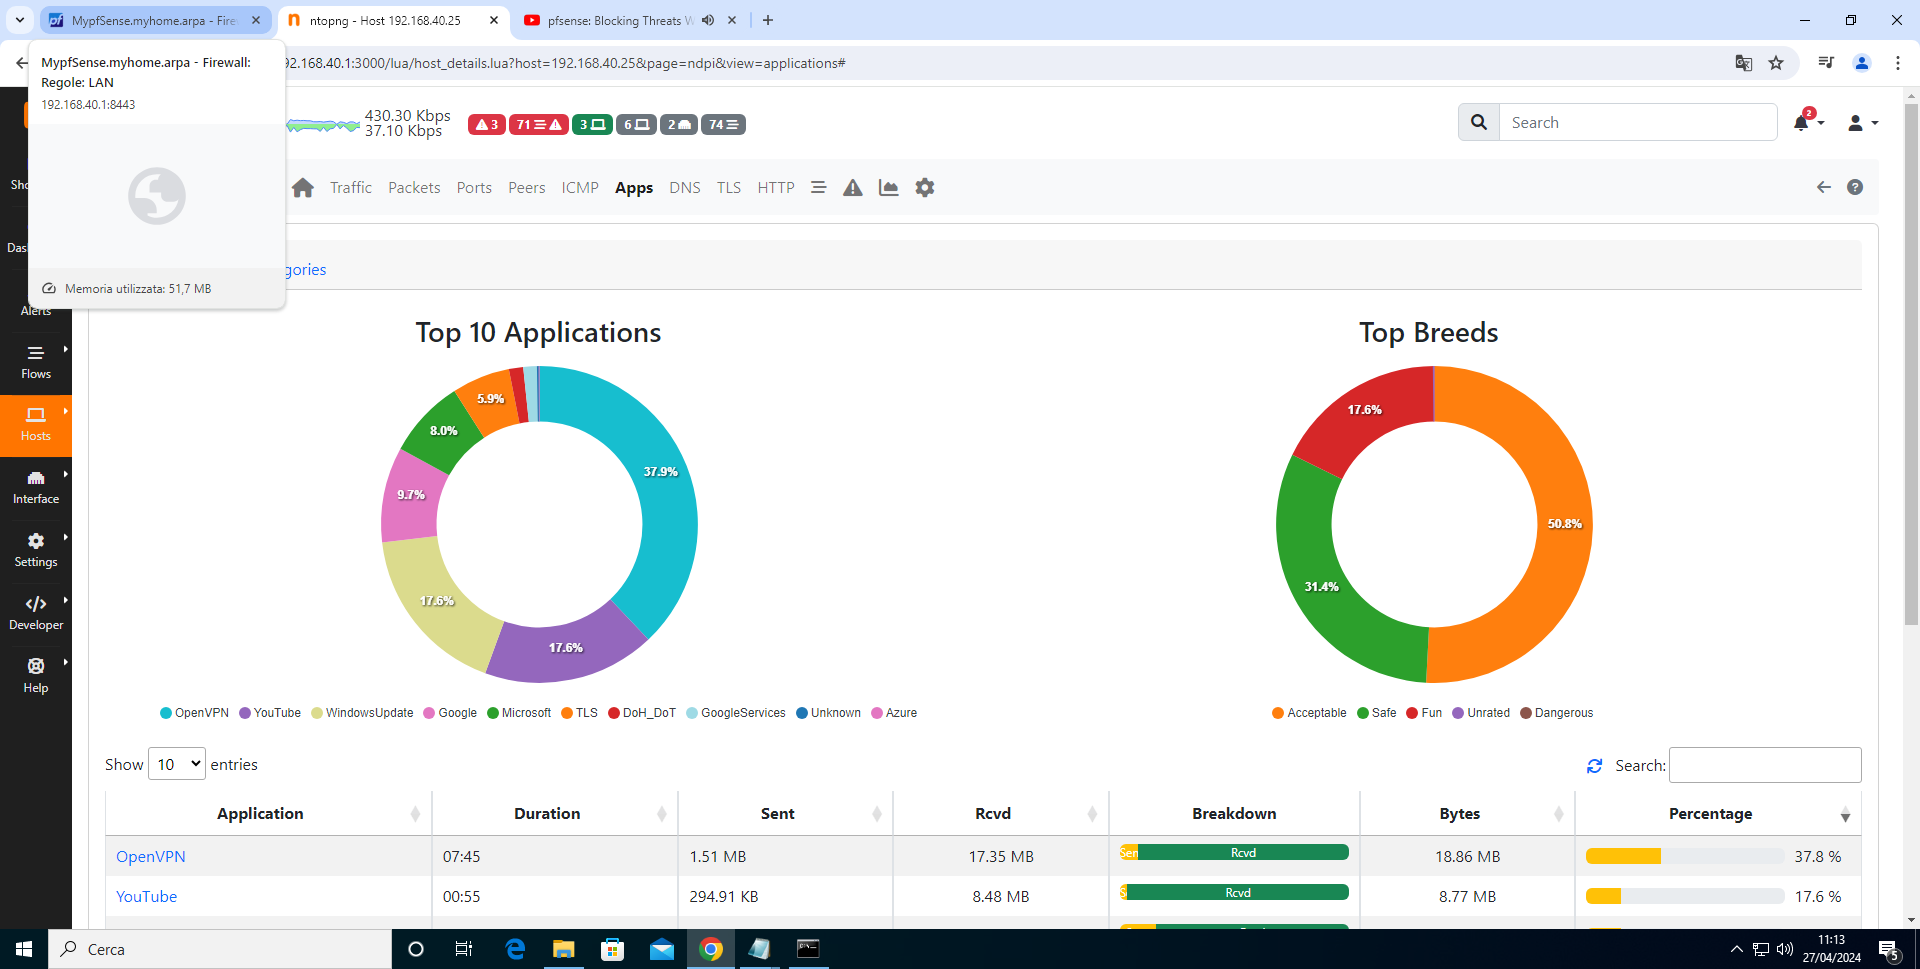Go back using the arrow icon
The width and height of the screenshot is (1920, 969).
pyautogui.click(x=1824, y=187)
